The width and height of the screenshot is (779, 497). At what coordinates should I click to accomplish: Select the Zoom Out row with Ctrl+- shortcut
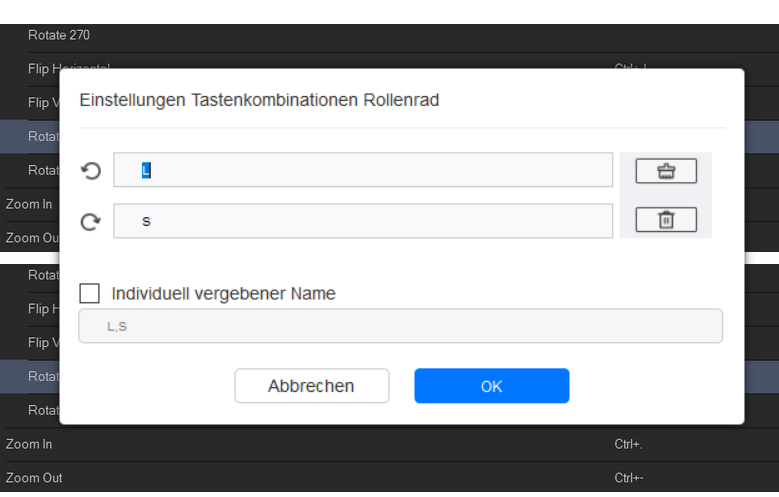300,478
